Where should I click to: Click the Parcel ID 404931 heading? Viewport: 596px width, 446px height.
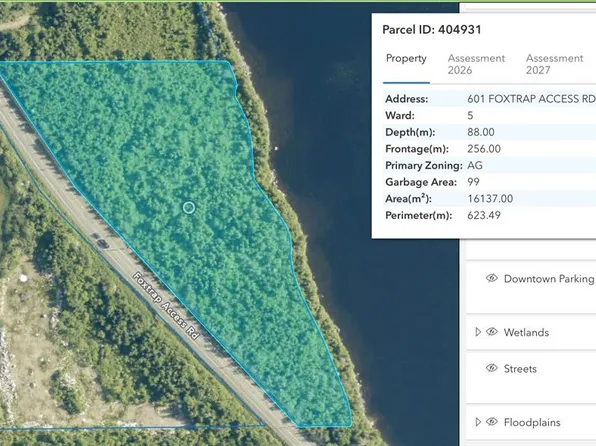(x=431, y=30)
